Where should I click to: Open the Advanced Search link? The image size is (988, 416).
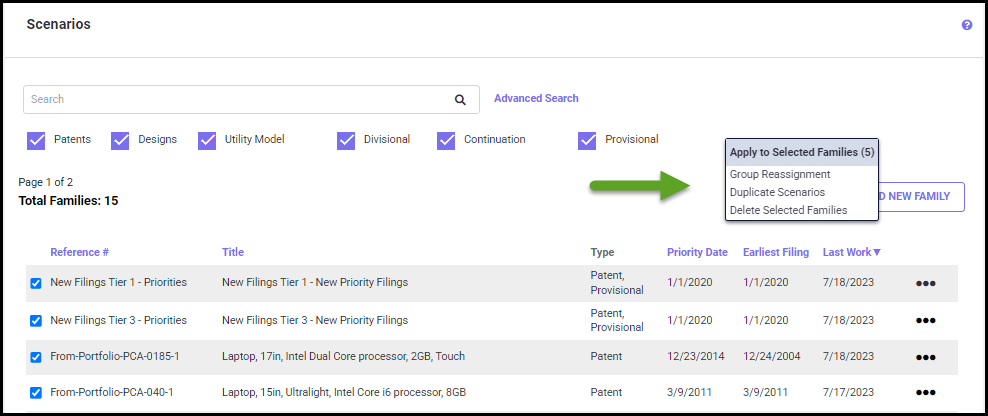pos(536,98)
